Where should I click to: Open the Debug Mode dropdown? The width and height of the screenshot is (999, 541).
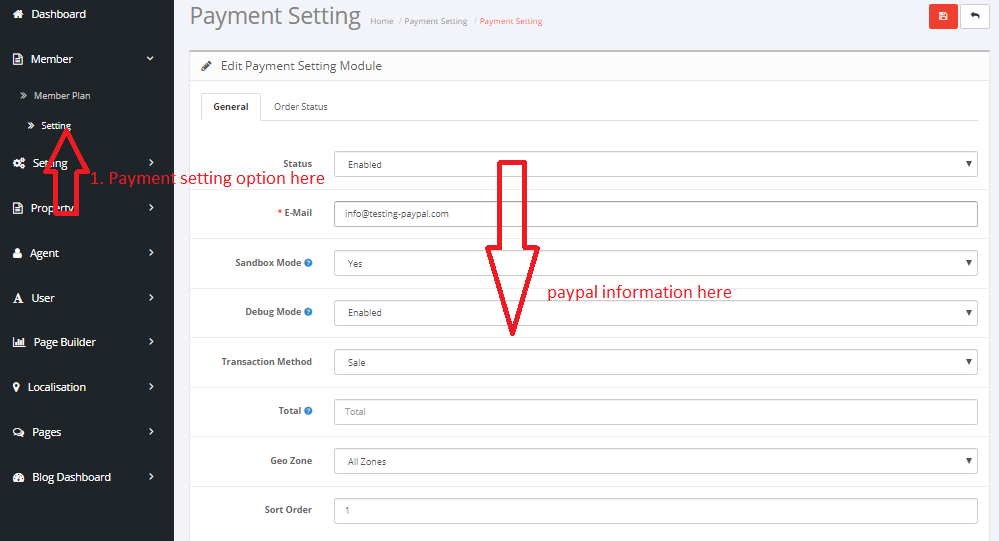[x=655, y=313]
